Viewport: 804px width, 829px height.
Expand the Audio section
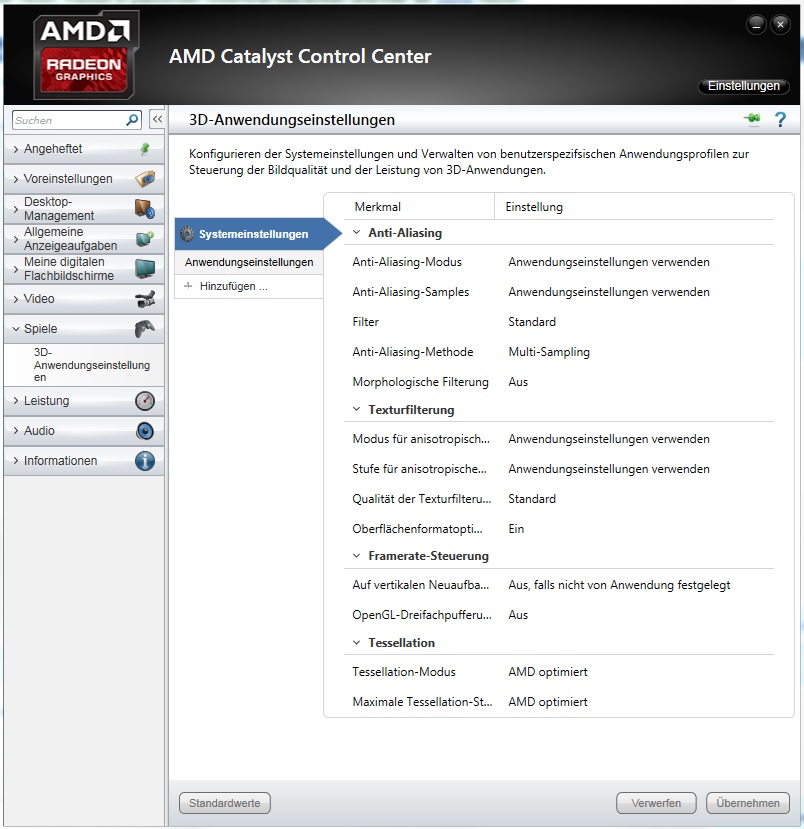(x=16, y=431)
